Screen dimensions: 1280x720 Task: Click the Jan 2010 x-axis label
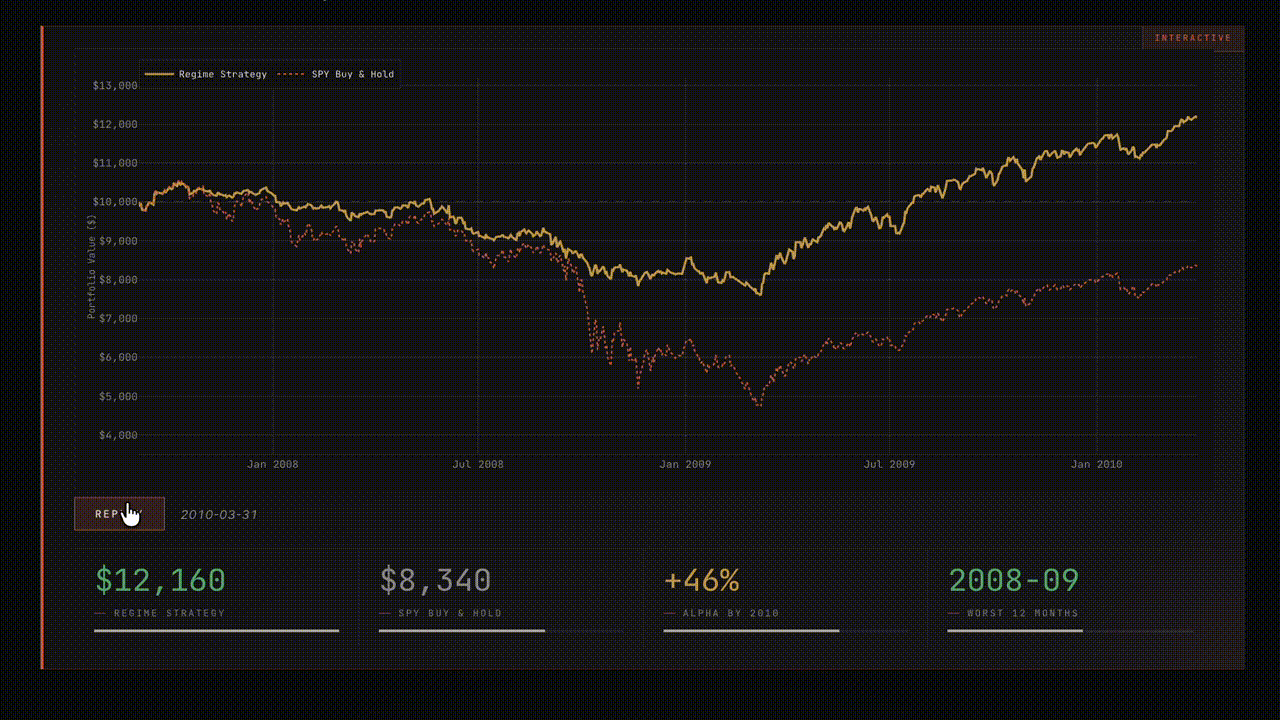(1096, 464)
